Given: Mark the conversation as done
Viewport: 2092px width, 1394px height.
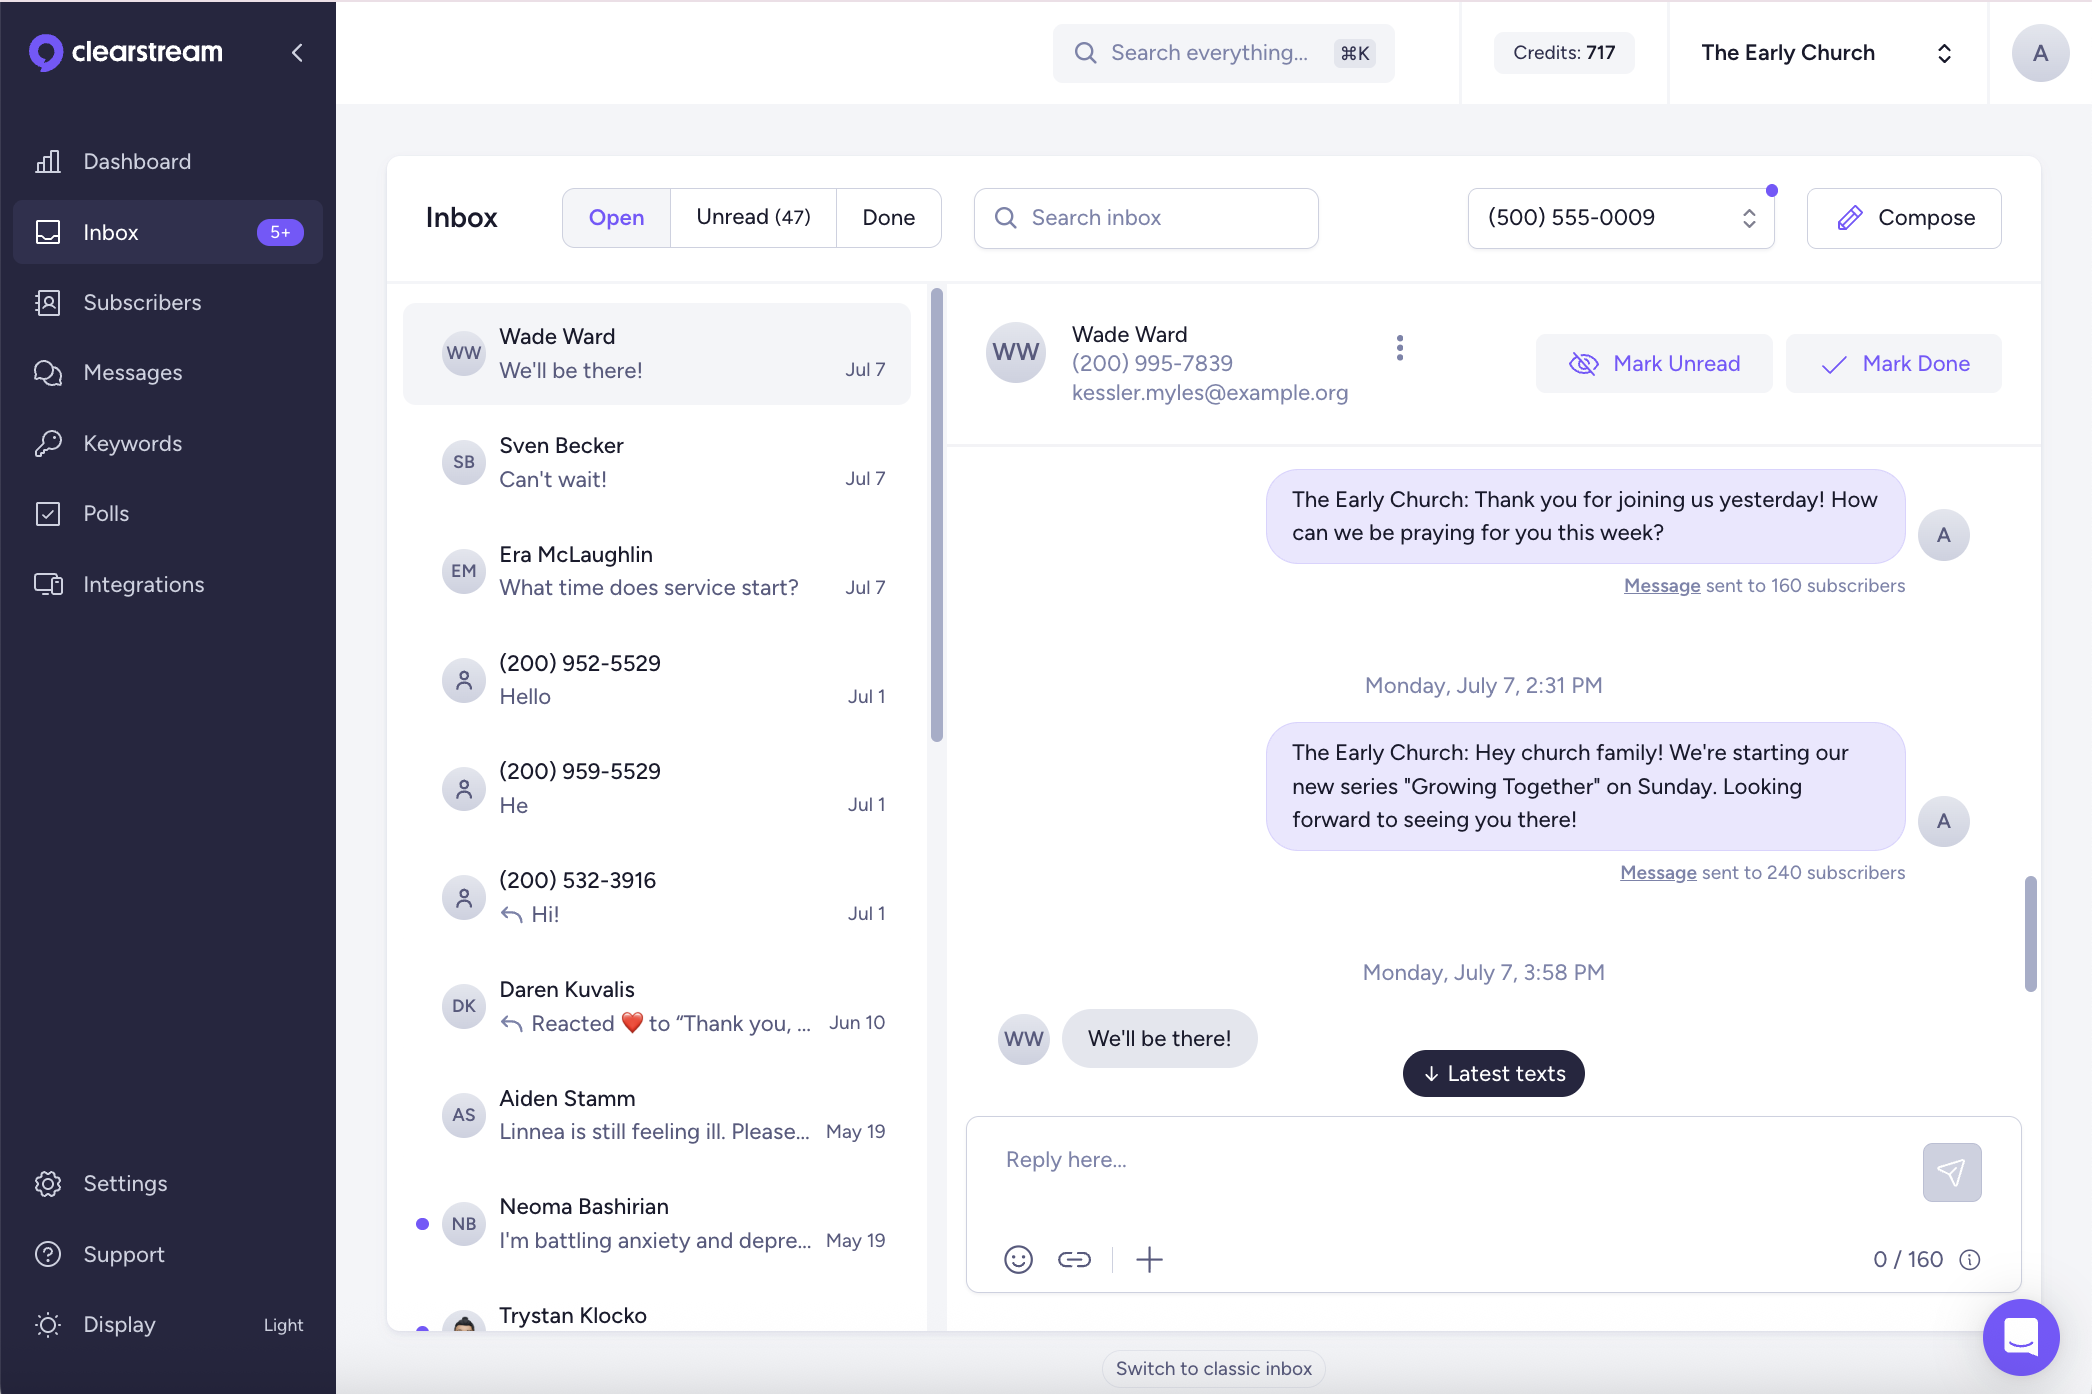Looking at the screenshot, I should tap(1893, 363).
